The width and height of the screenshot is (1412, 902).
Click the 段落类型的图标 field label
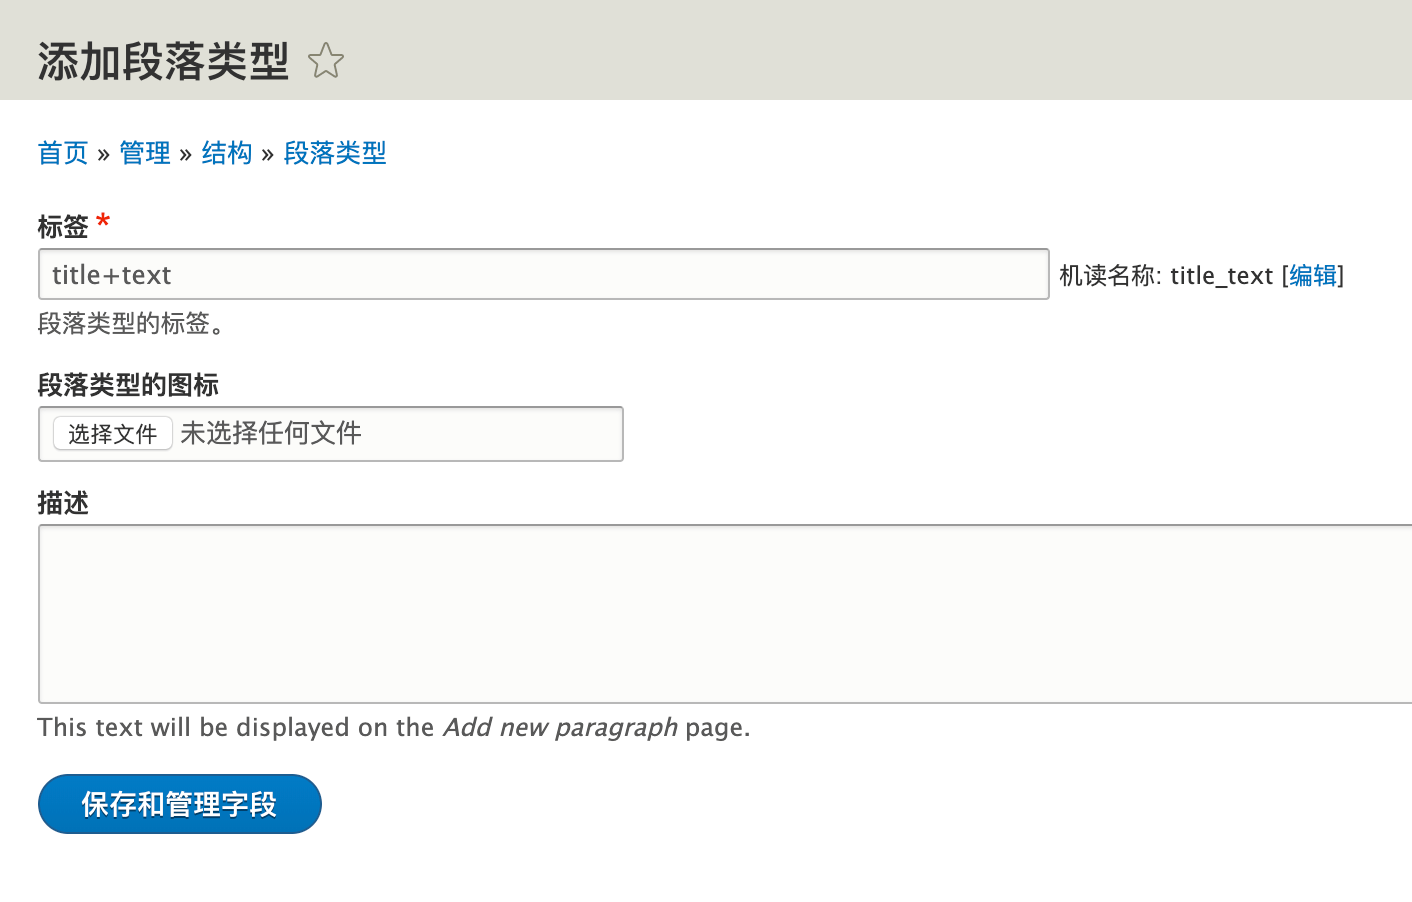[x=128, y=384]
